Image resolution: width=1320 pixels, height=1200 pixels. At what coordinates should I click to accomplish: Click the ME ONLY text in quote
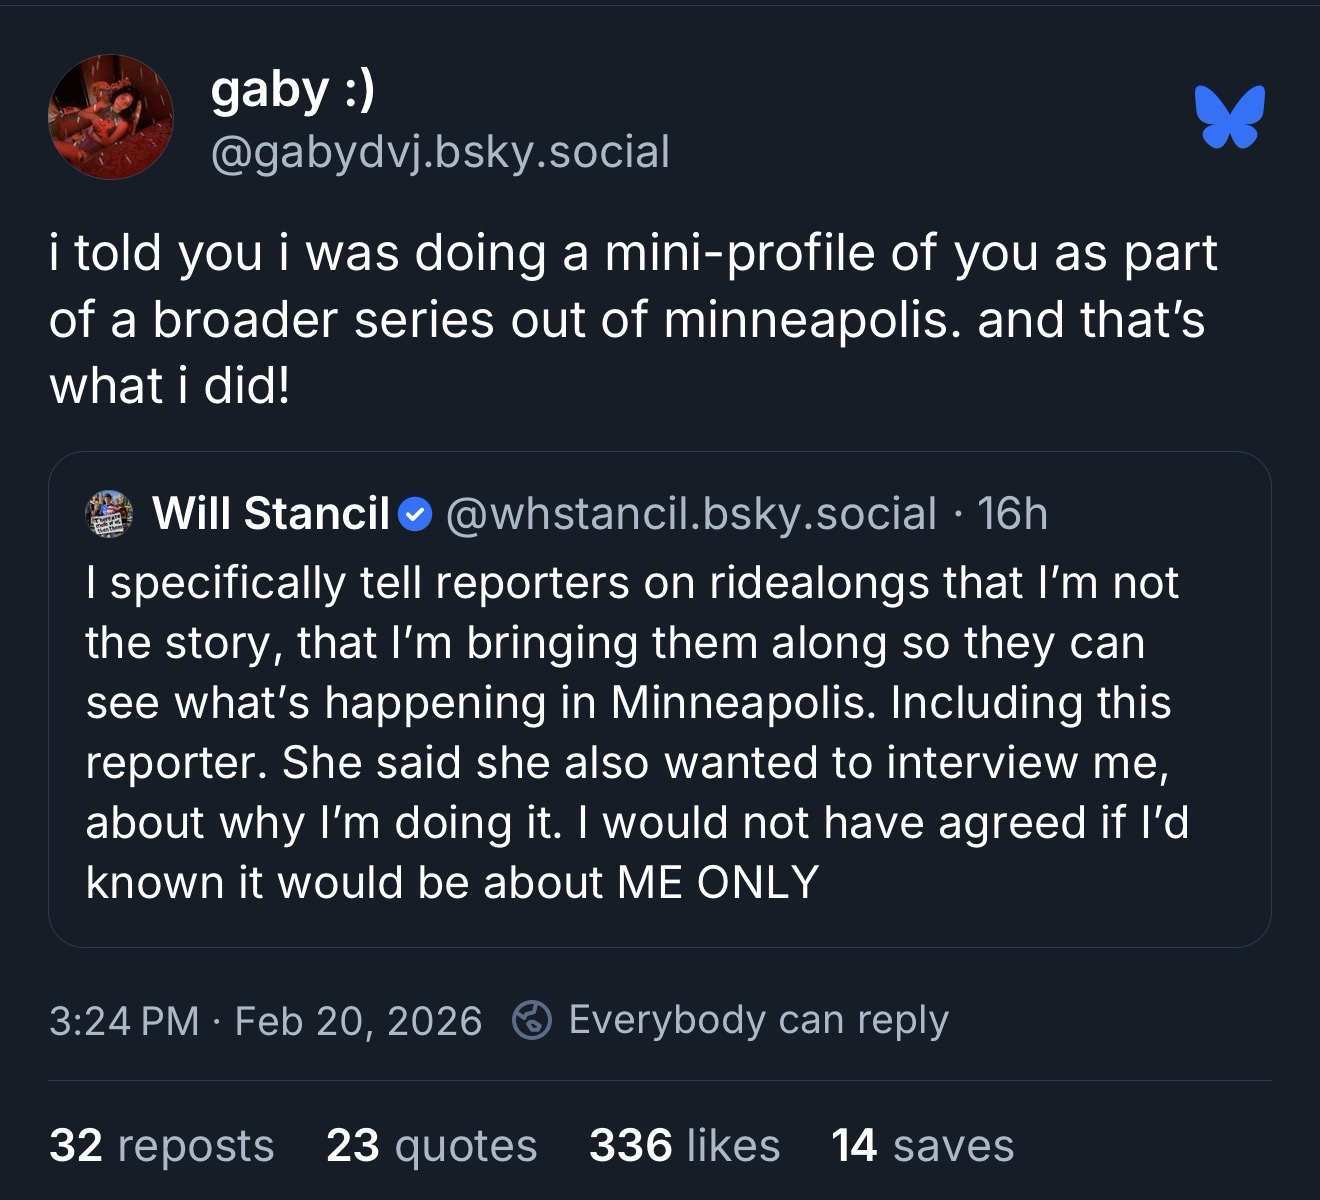[x=717, y=883]
